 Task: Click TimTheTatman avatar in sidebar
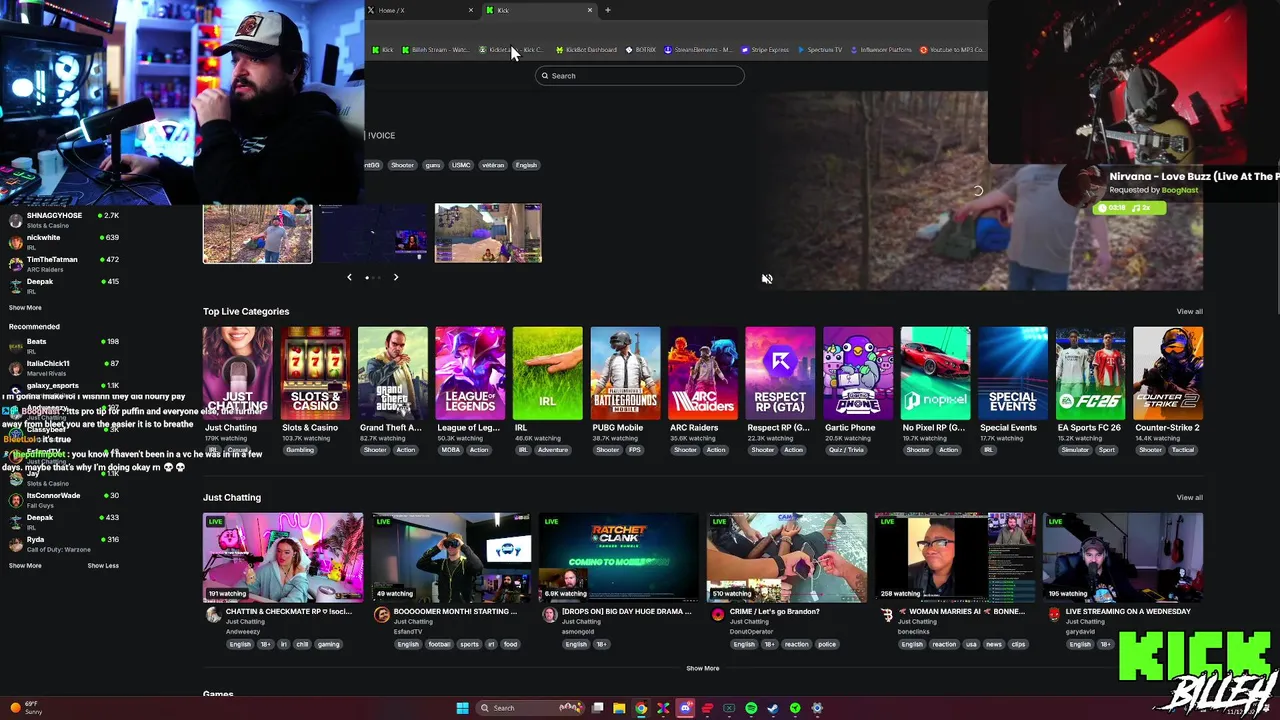click(x=15, y=264)
